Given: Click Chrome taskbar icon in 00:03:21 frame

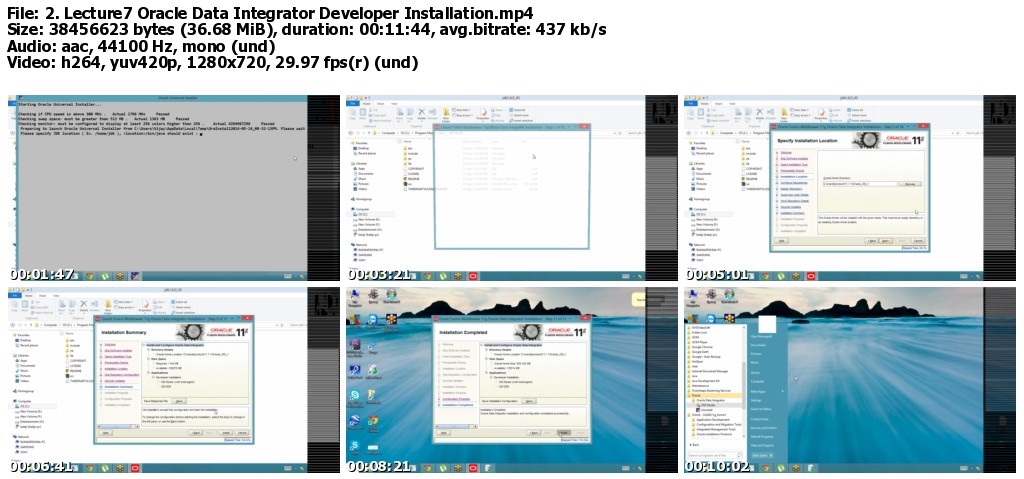Looking at the screenshot, I should (x=427, y=276).
